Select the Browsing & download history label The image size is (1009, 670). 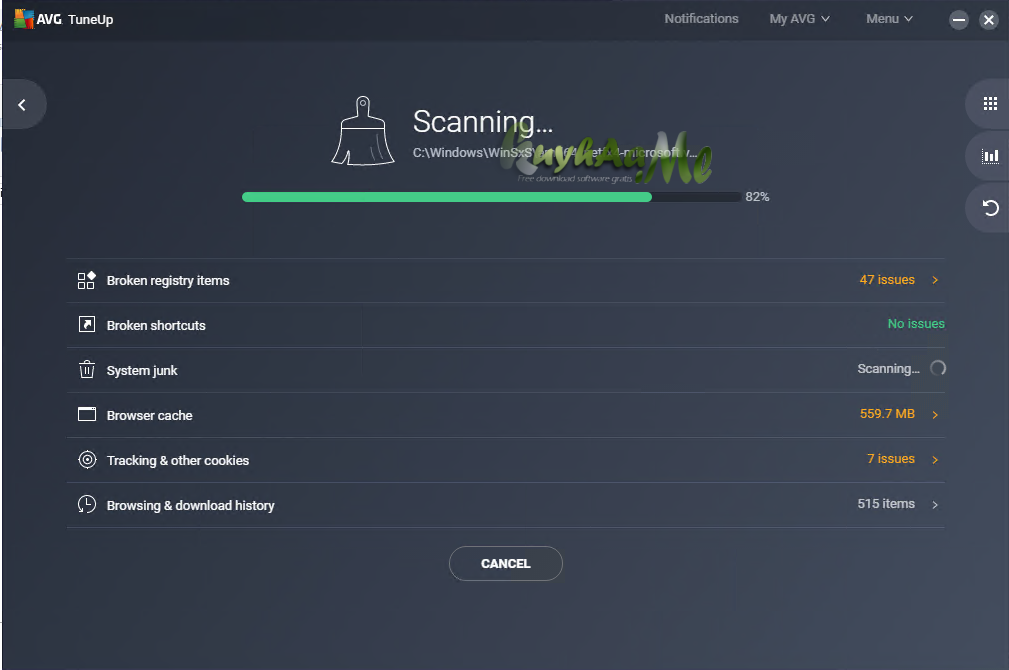[x=190, y=506]
